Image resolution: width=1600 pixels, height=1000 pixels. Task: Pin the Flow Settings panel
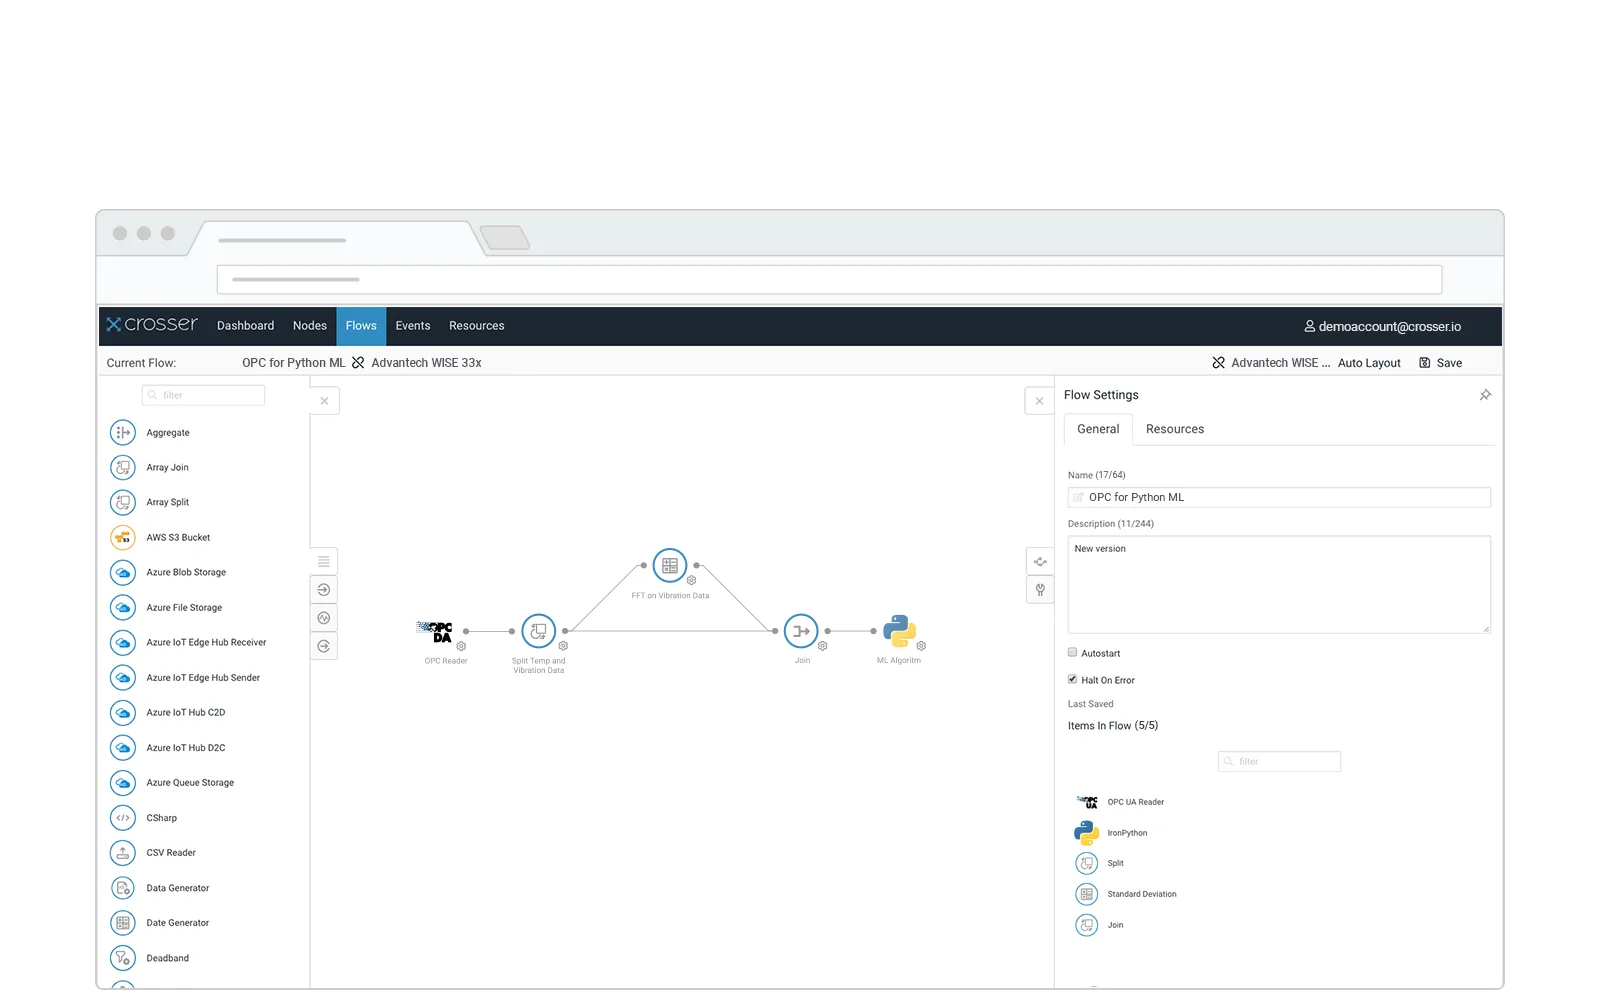(1485, 395)
